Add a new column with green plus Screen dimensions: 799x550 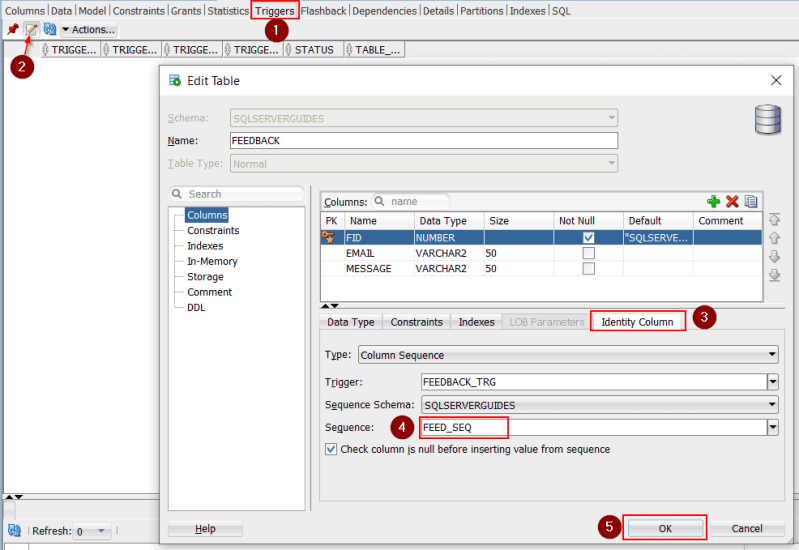coord(713,201)
